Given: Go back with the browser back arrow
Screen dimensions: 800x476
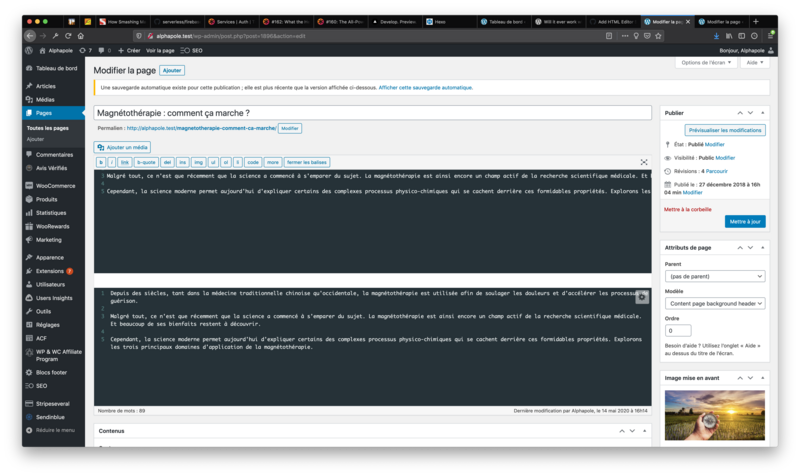Looking at the screenshot, I should pyautogui.click(x=30, y=36).
